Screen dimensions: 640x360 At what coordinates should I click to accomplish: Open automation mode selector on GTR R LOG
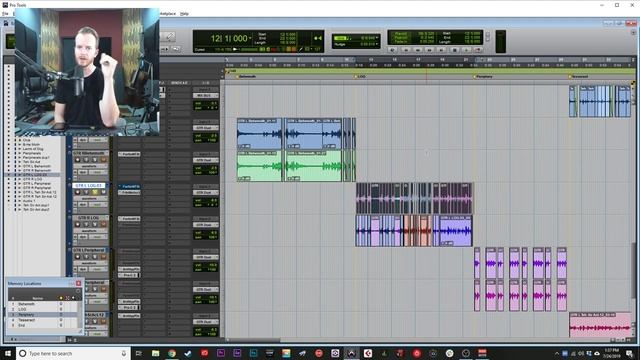pos(98,237)
